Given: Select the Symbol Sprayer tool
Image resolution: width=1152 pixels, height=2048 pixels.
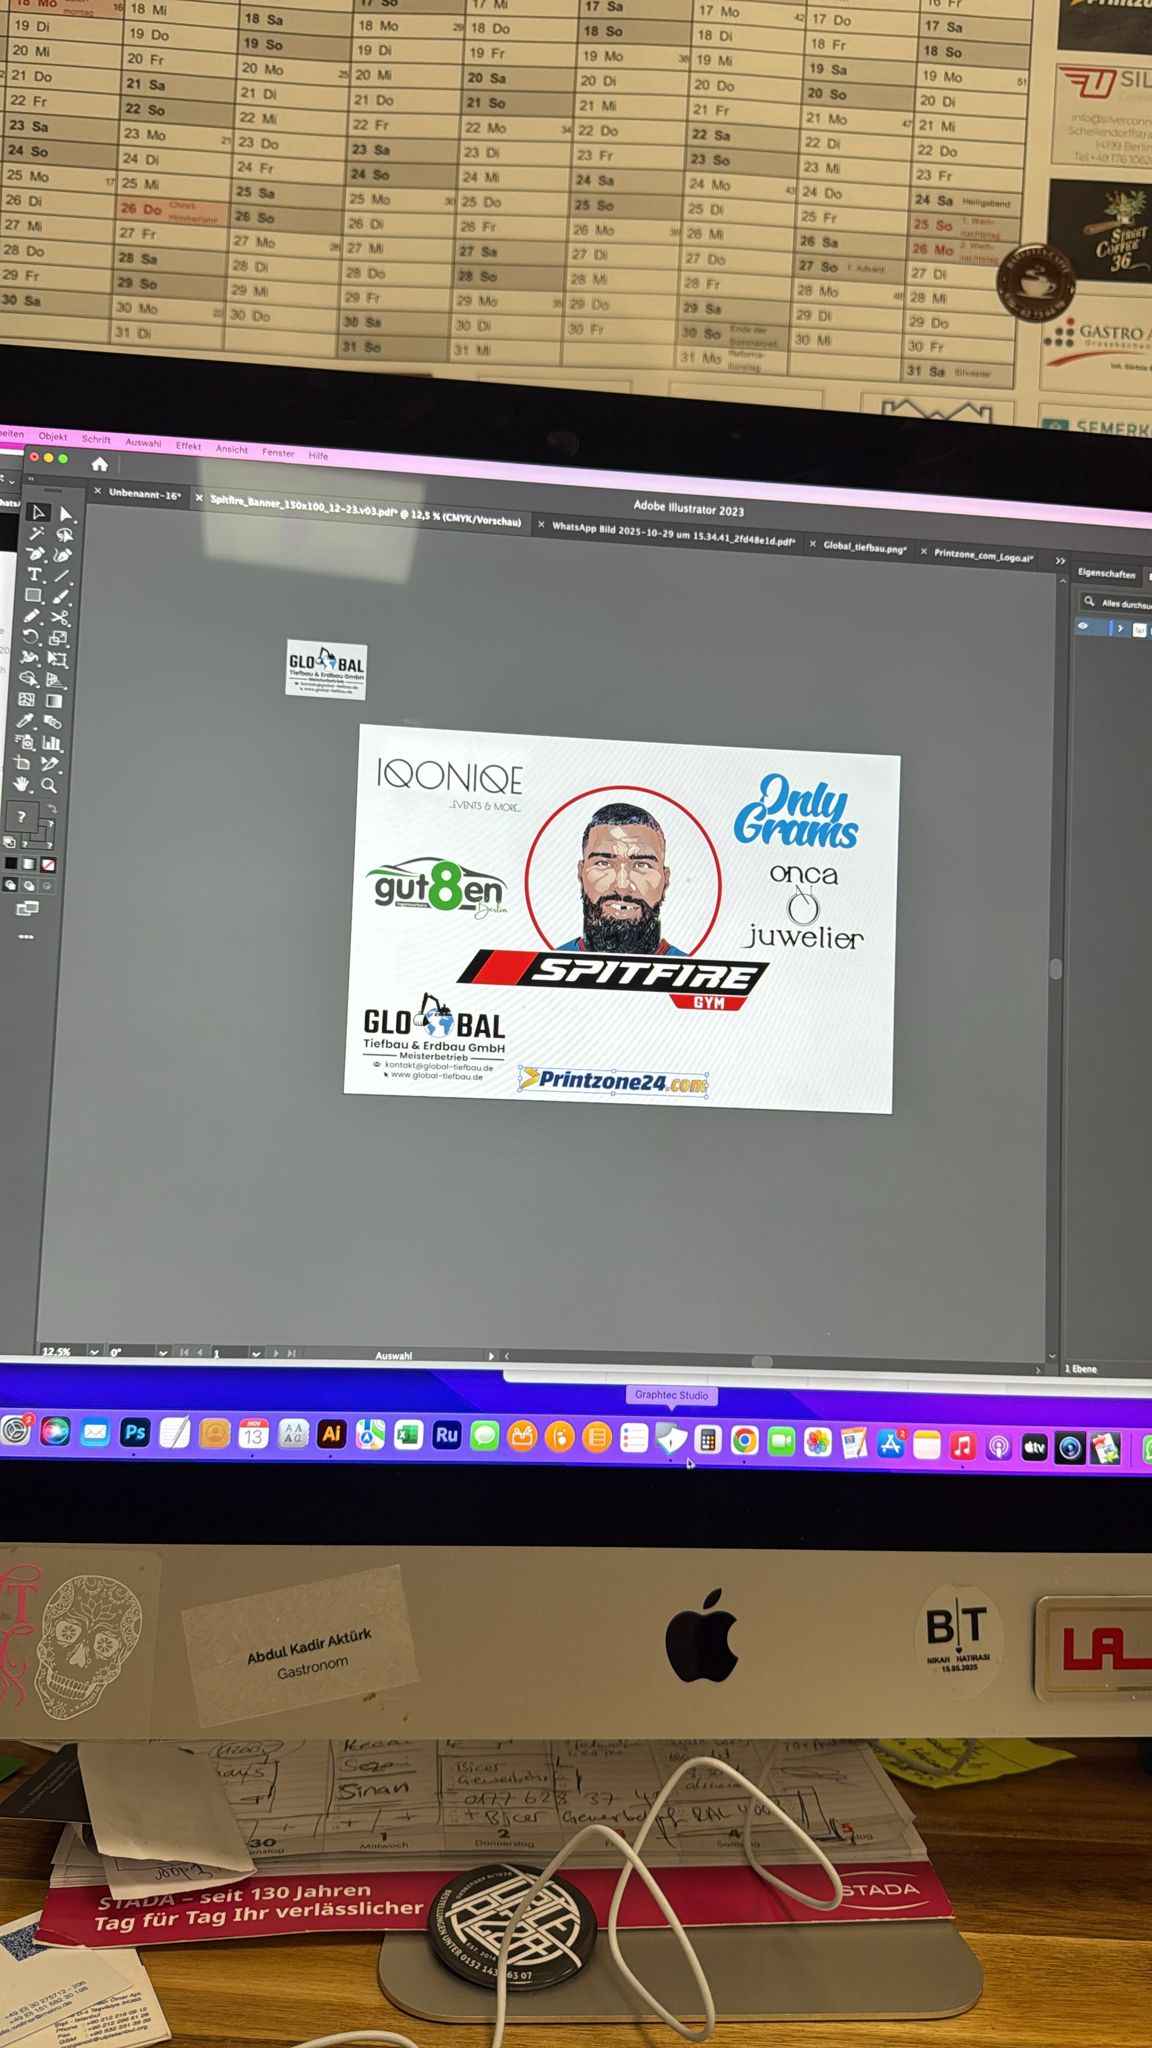Looking at the screenshot, I should coord(25,740).
